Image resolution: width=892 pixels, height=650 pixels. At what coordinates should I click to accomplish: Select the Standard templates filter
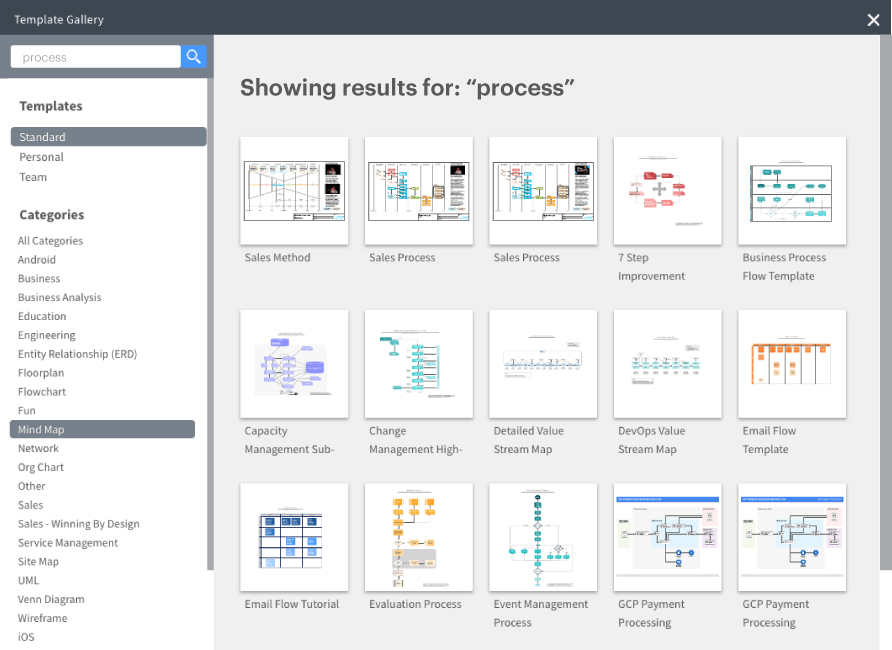coord(41,137)
